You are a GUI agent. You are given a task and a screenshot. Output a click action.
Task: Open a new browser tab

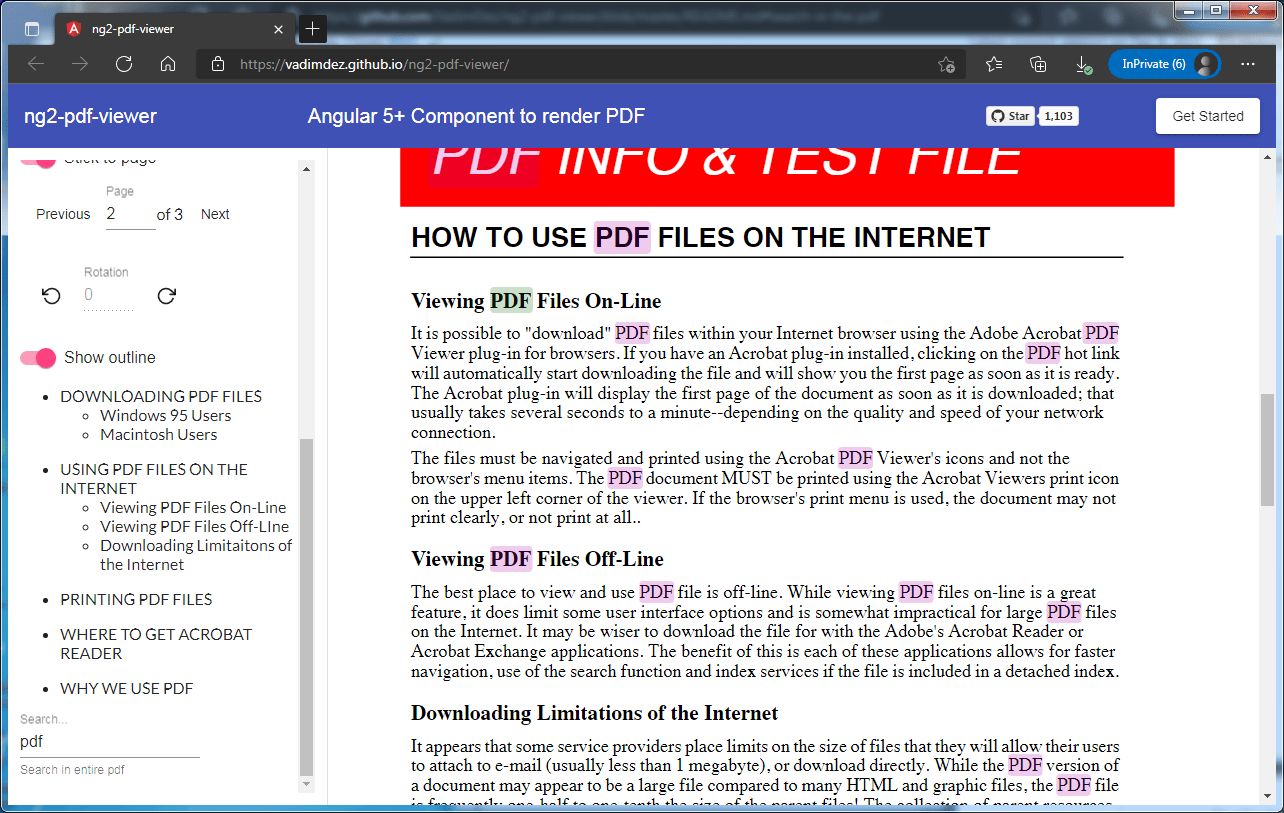coord(312,29)
